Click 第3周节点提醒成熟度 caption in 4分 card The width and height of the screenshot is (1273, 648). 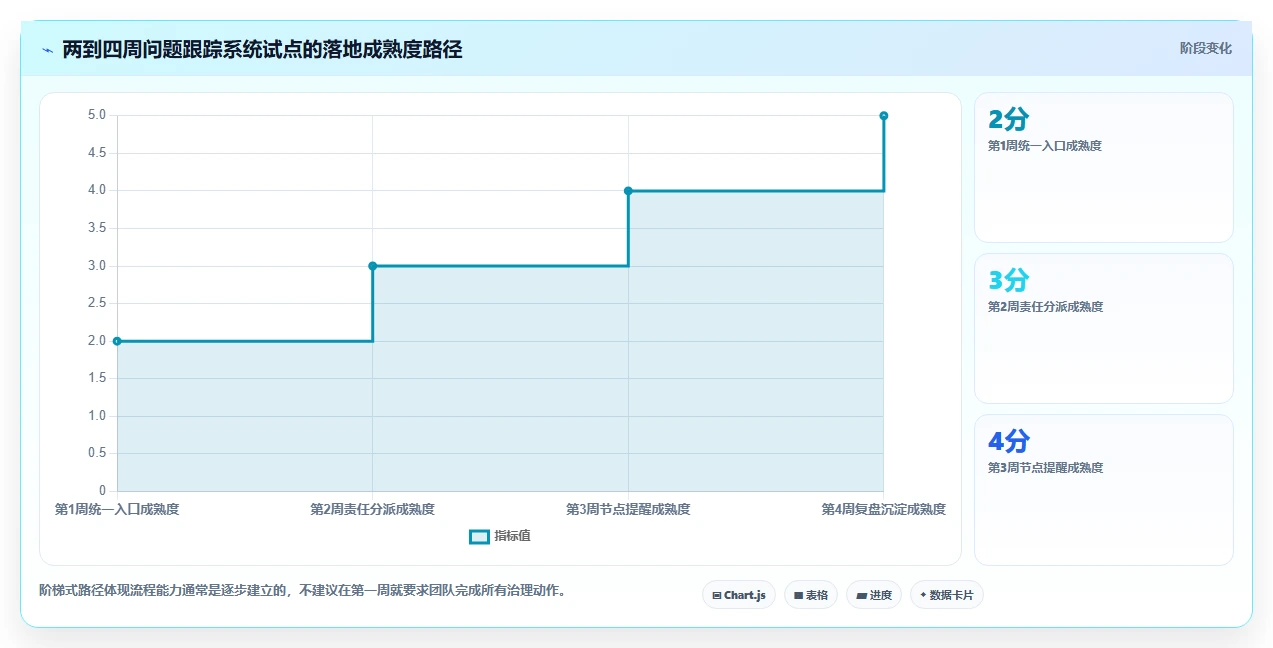[x=1045, y=467]
